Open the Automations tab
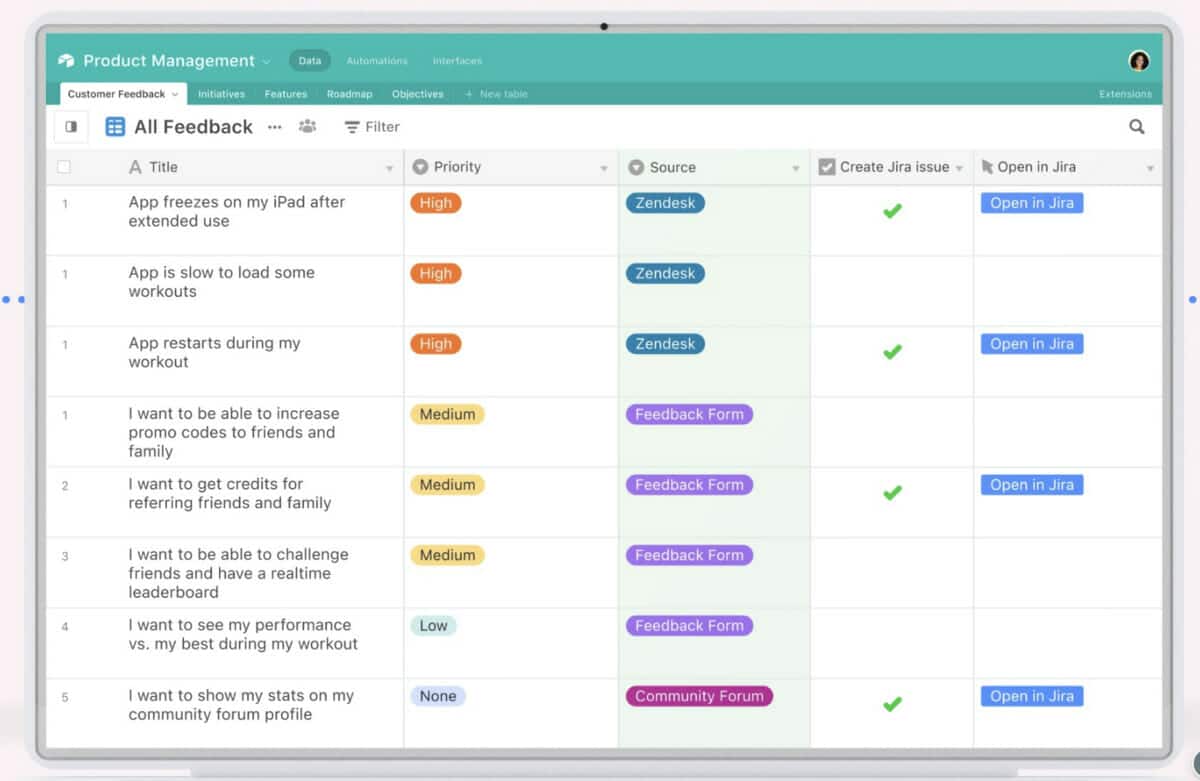 [x=377, y=61]
